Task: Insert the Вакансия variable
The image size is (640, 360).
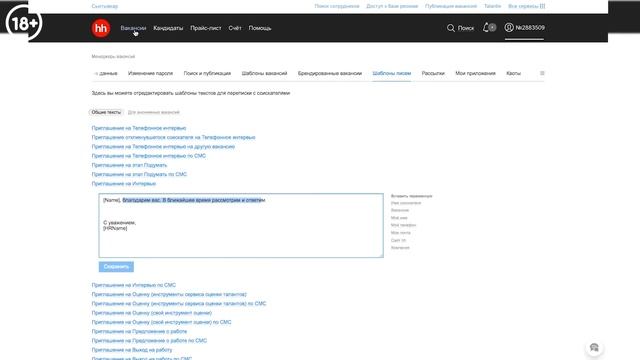Action: coord(400,210)
